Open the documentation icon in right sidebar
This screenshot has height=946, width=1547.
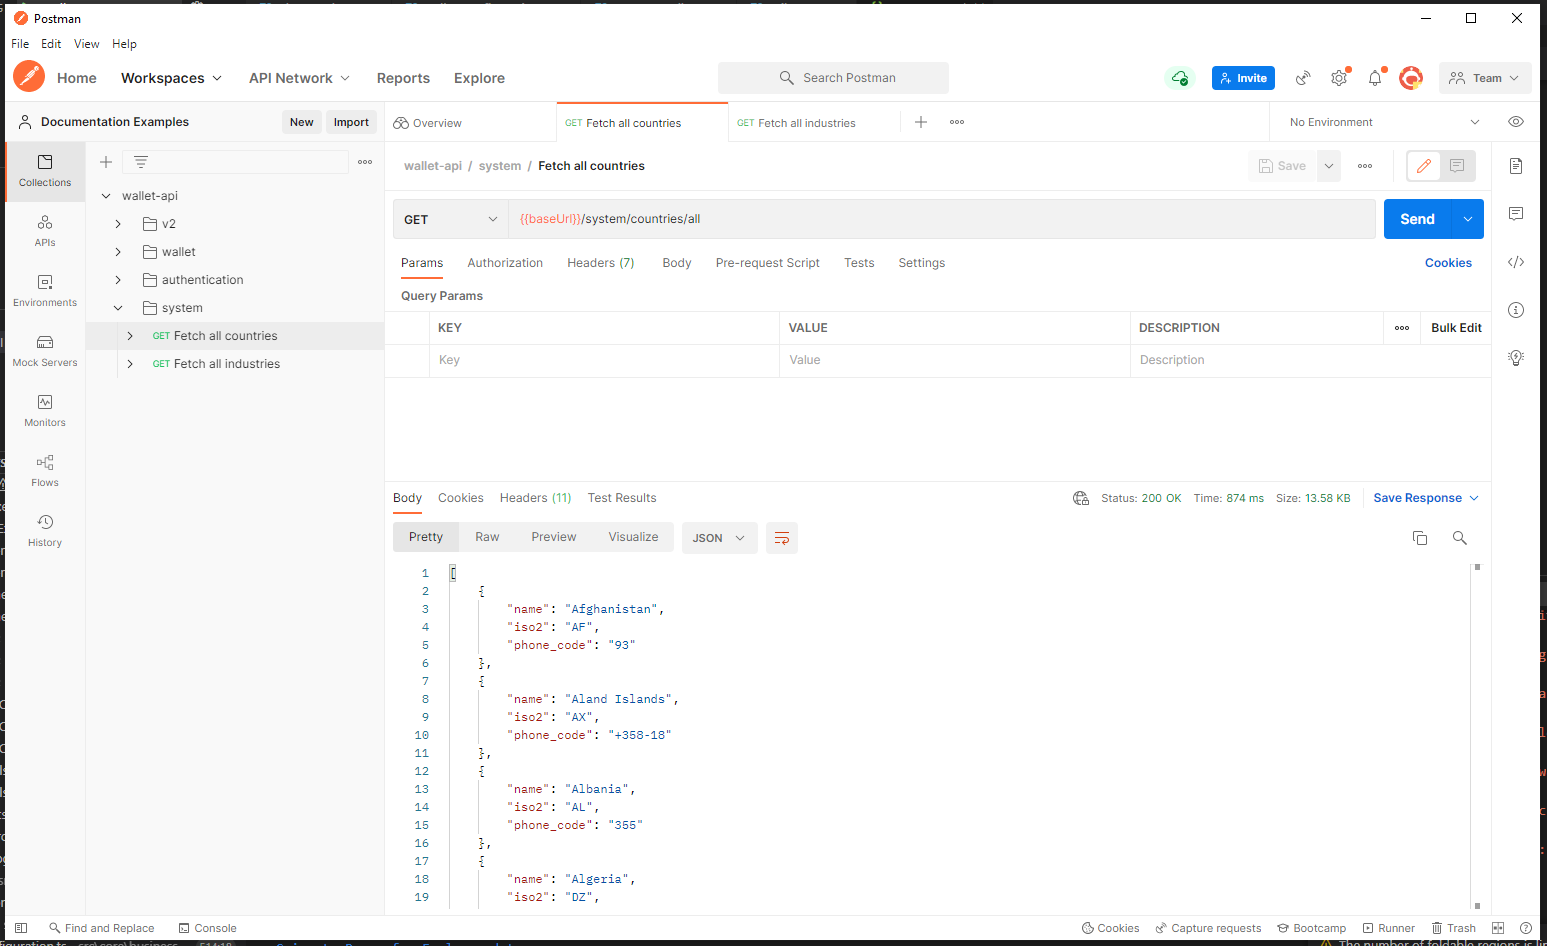pos(1516,166)
